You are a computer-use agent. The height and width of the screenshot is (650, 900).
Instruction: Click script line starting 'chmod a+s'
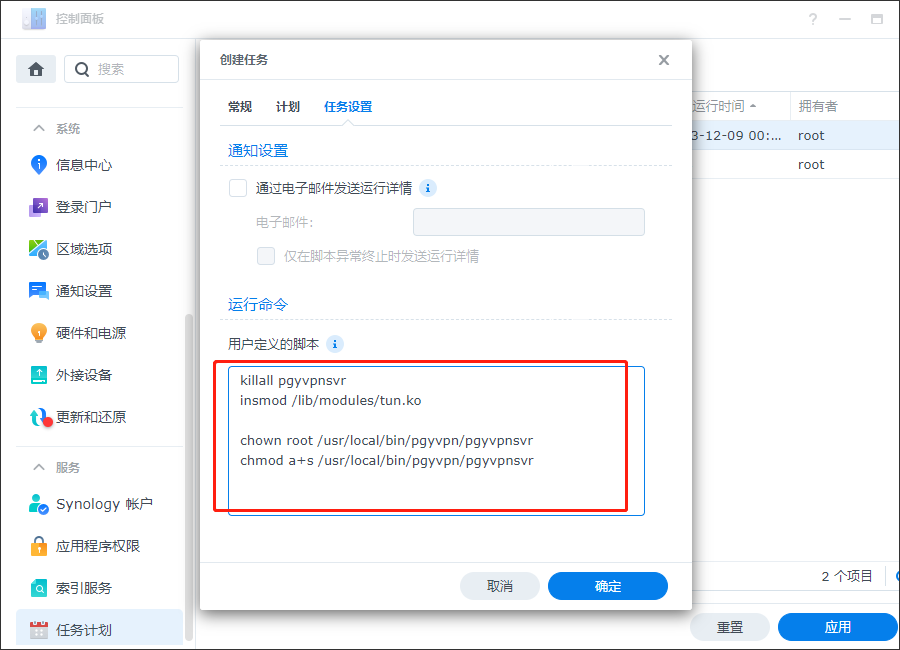[x=386, y=461]
